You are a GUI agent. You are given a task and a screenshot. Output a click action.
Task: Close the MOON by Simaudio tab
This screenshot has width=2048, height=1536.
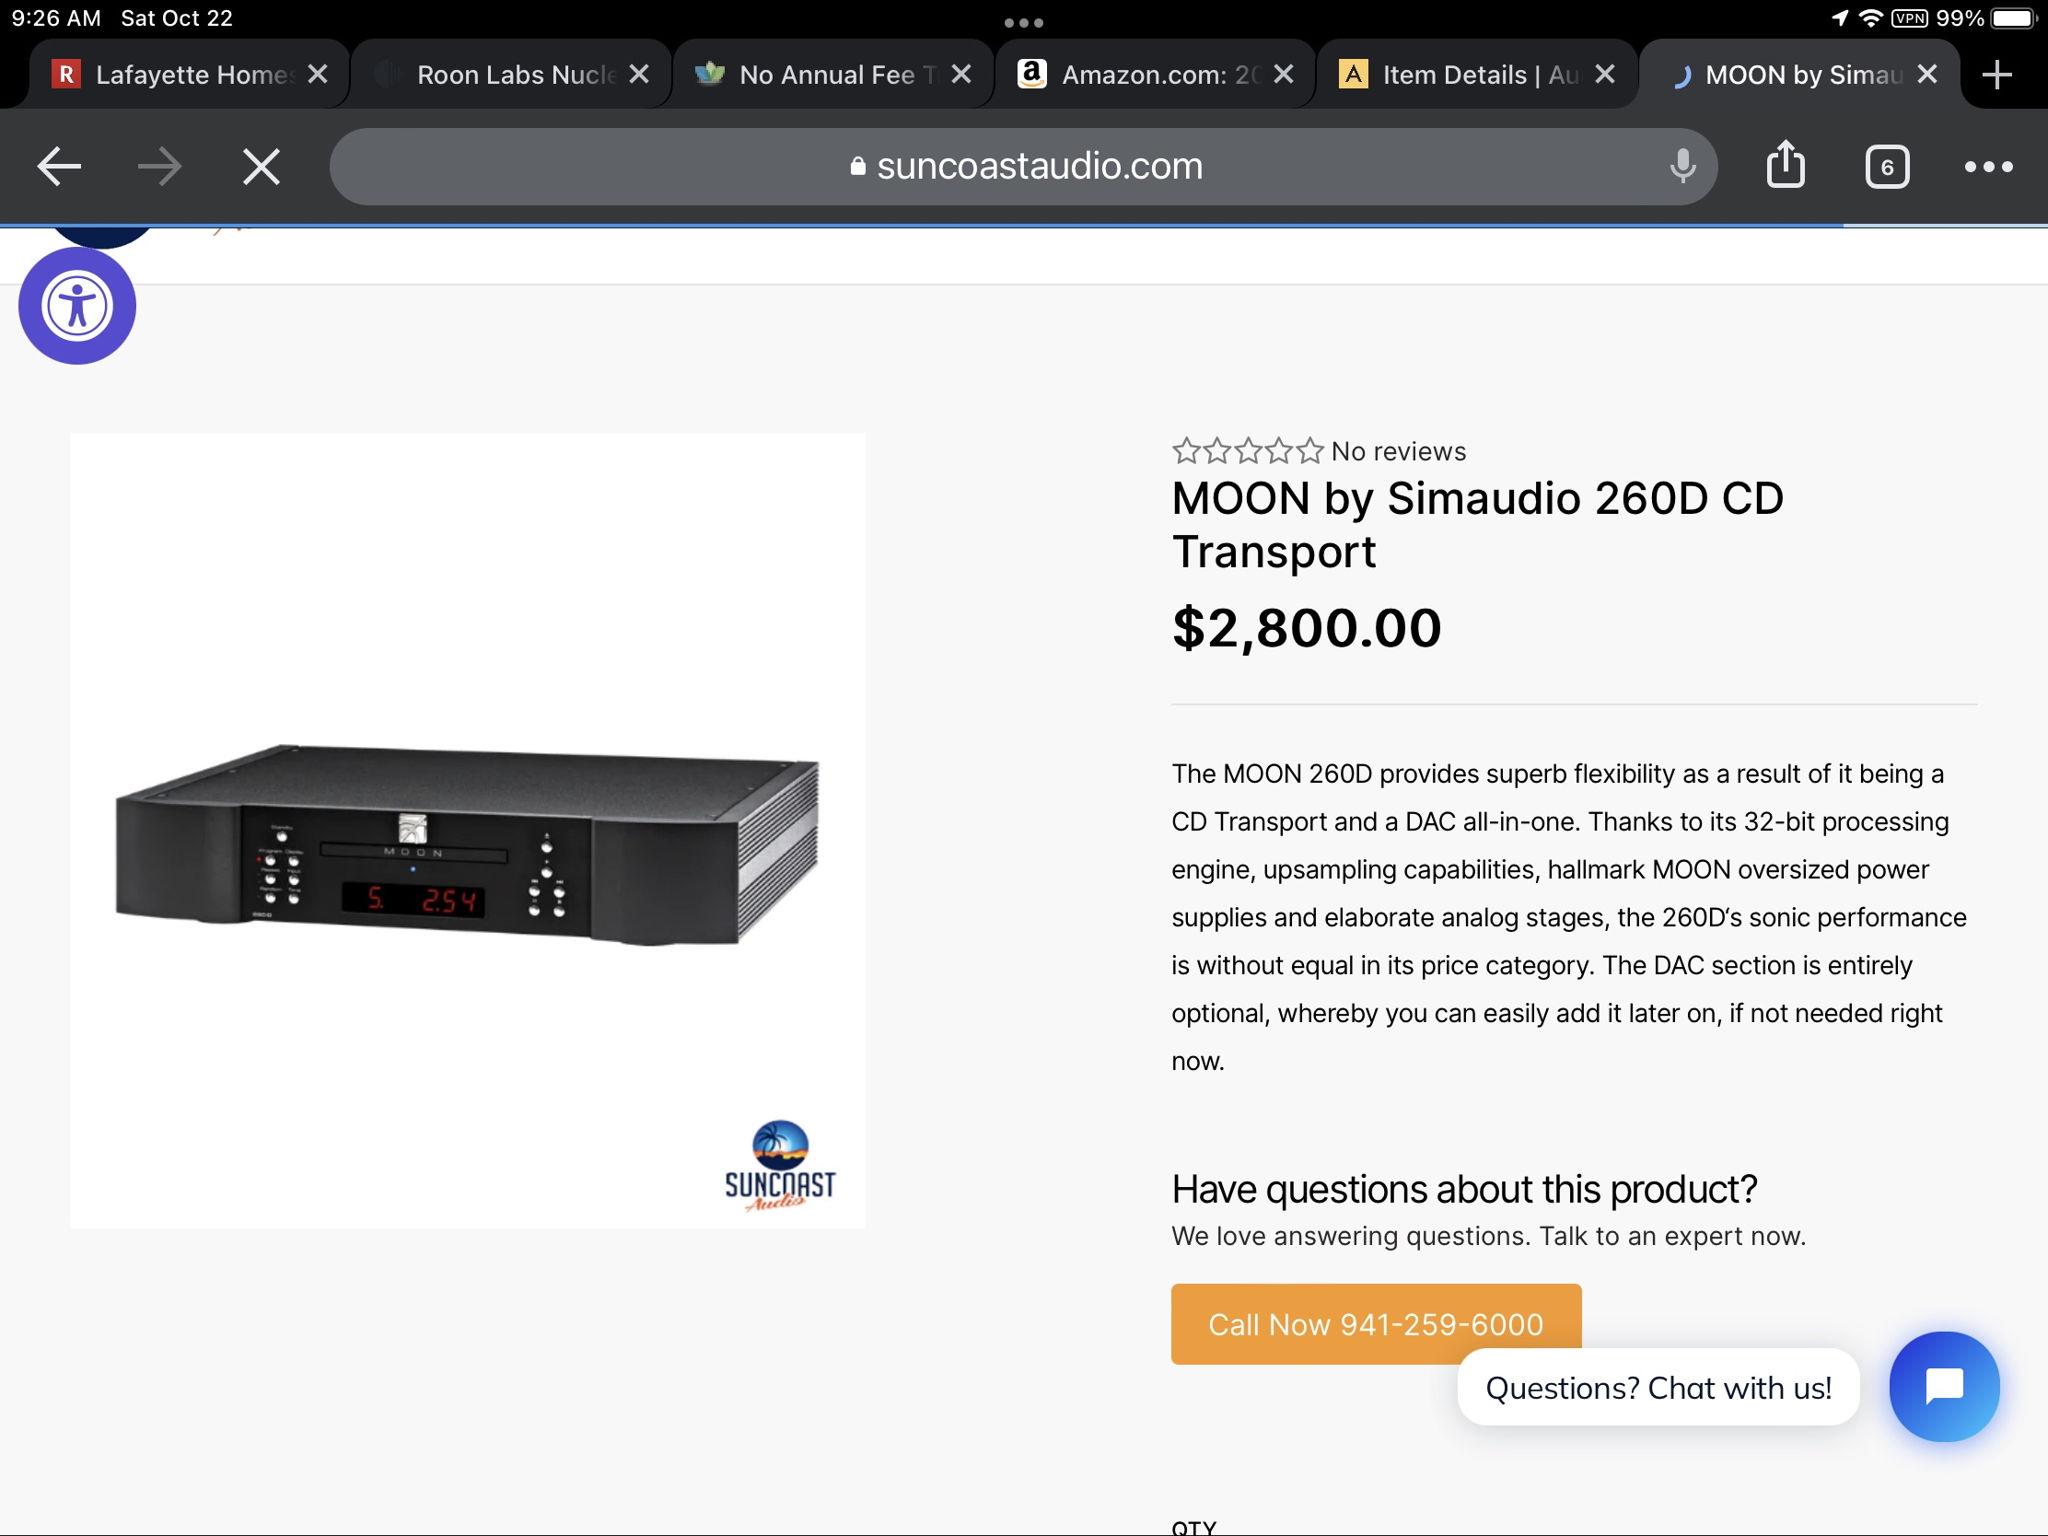[1927, 75]
